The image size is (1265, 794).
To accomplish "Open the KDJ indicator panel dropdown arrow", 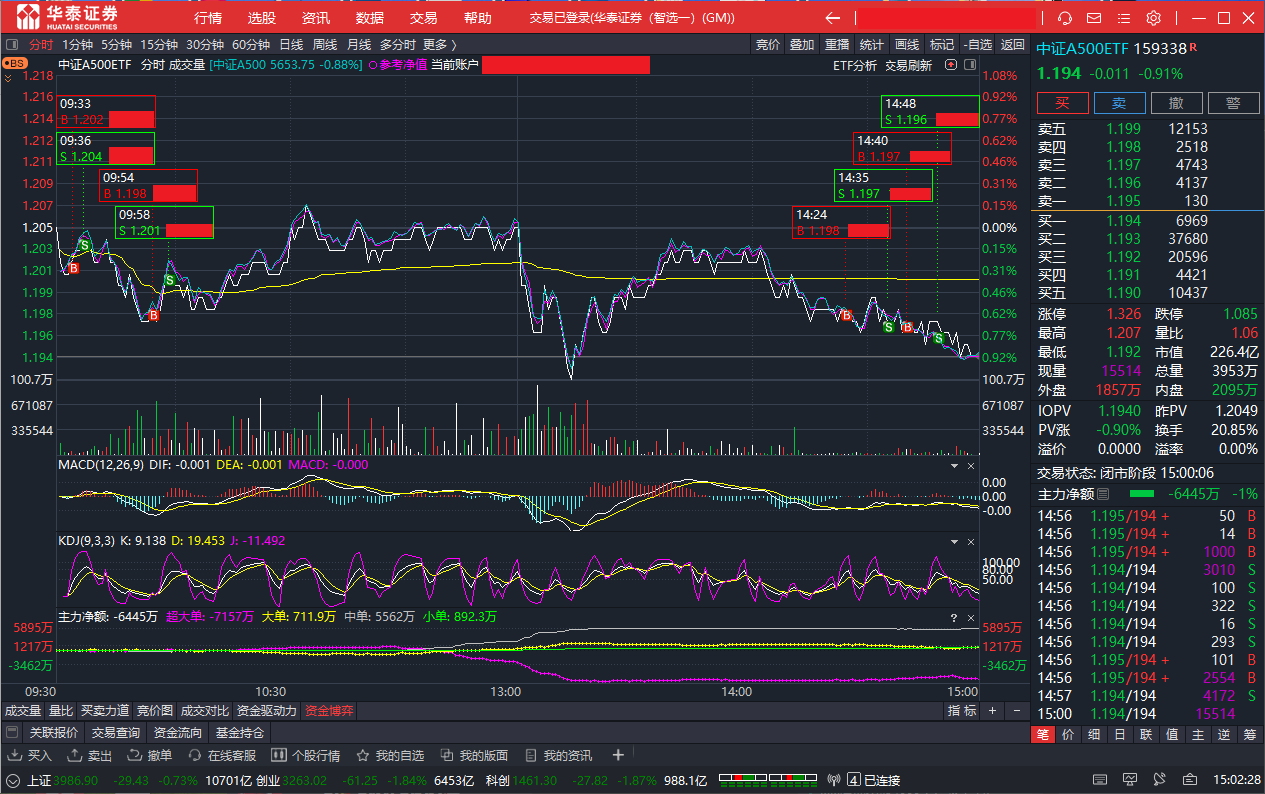I will tap(953, 541).
